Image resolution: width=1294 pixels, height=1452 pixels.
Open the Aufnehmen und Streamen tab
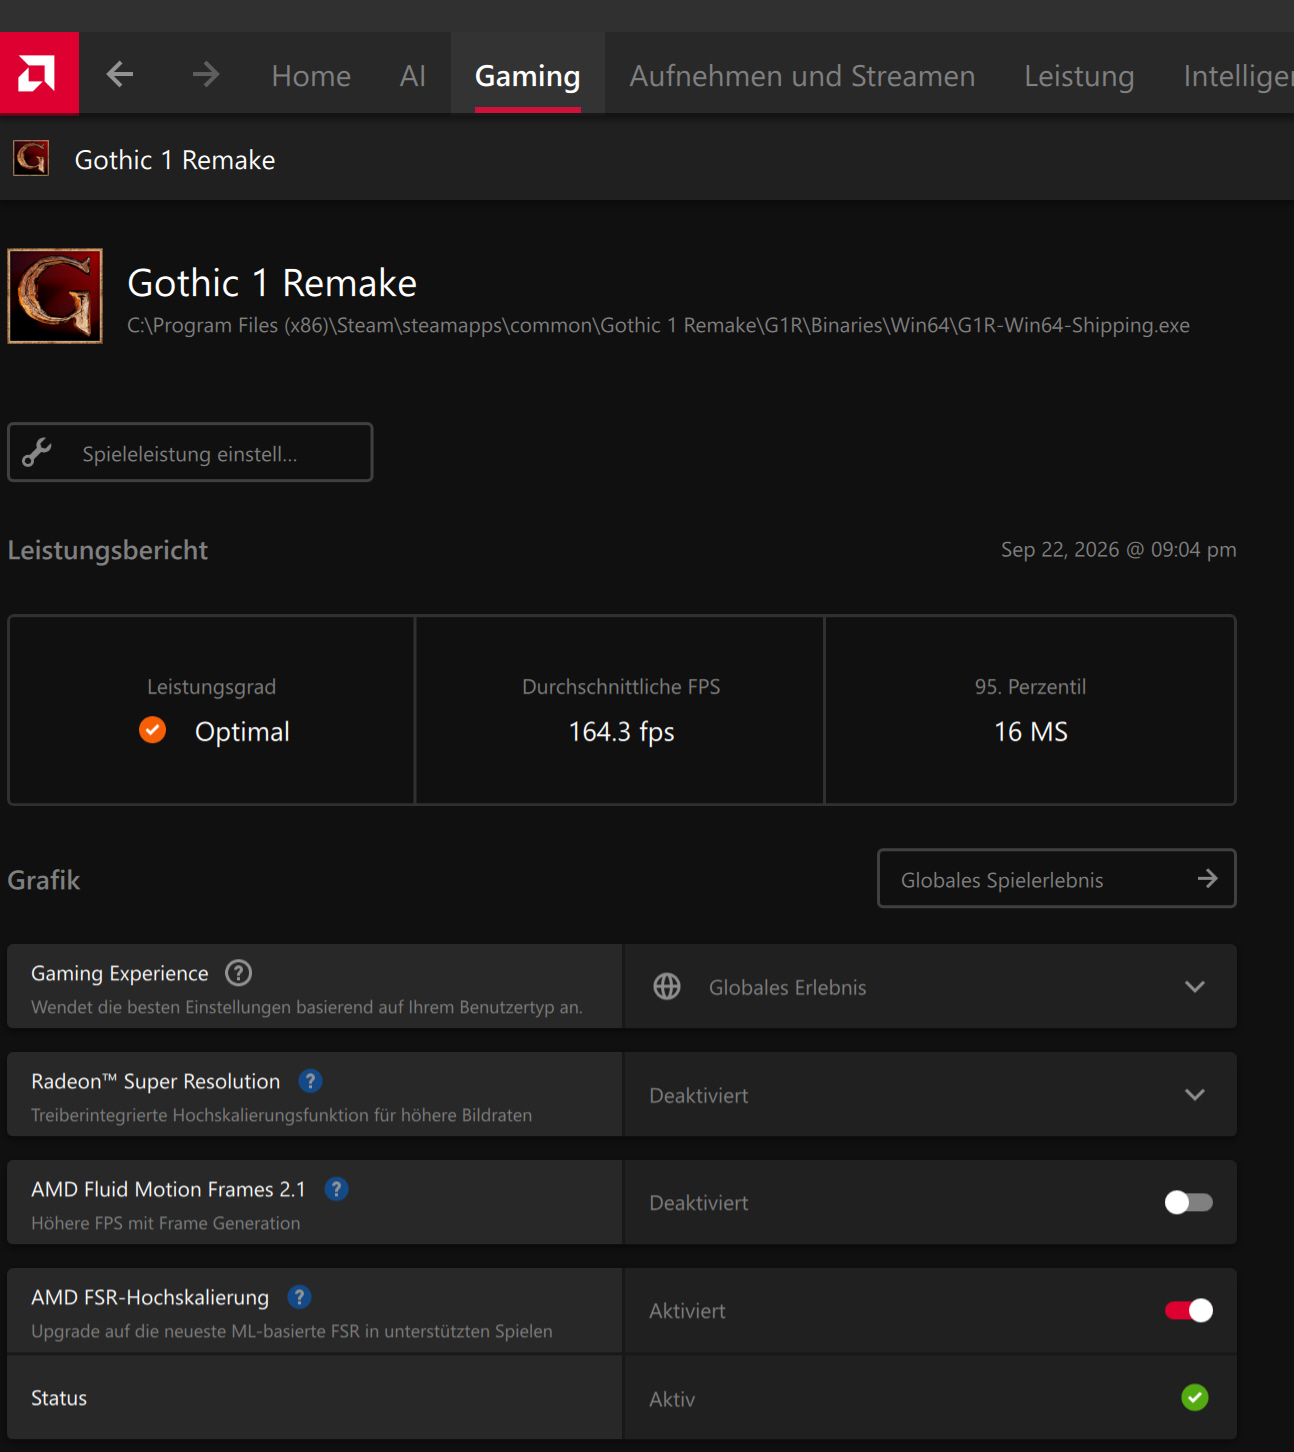click(x=802, y=76)
